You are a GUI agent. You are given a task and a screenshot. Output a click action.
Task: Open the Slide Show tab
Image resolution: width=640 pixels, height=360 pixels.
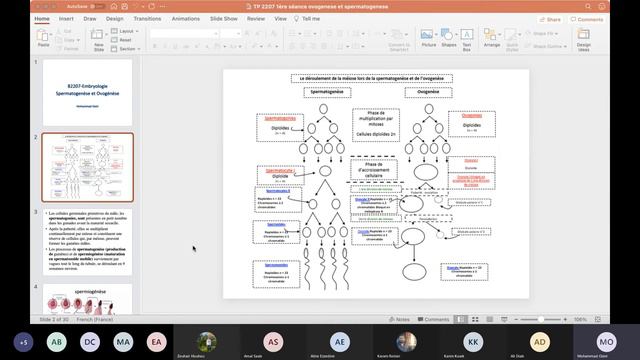[x=224, y=19]
